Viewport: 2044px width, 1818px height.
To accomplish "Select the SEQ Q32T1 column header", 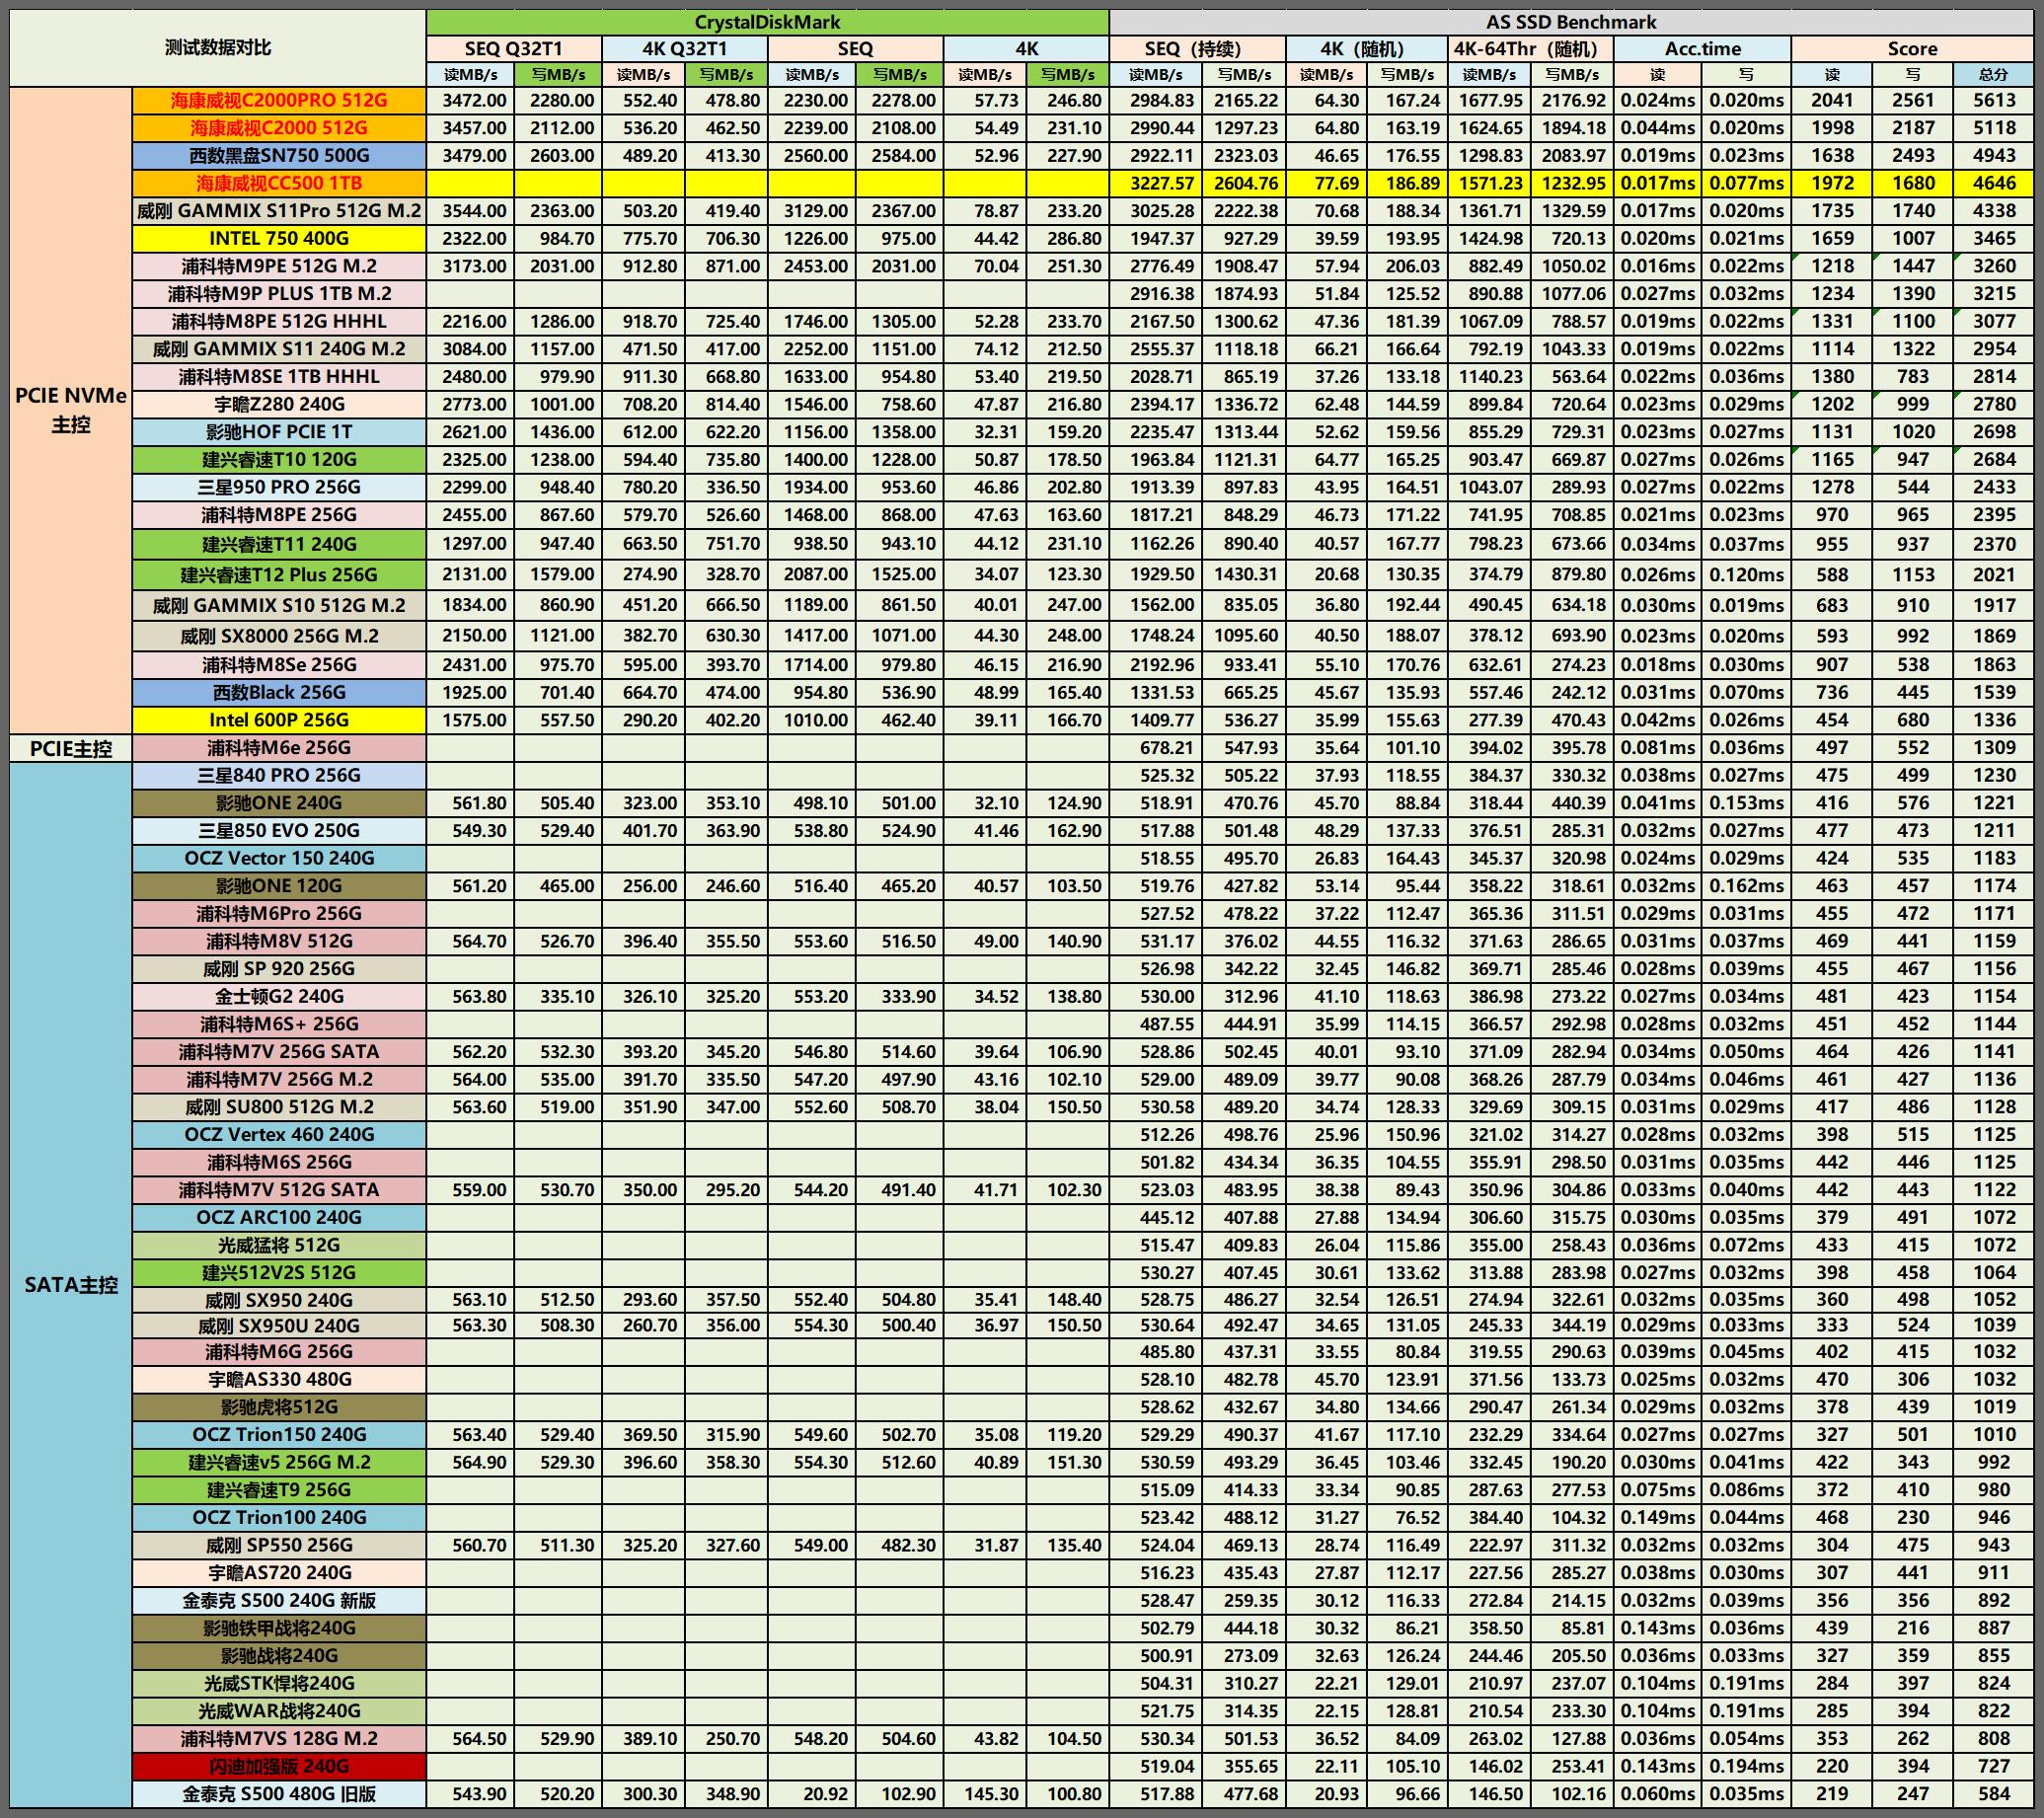I will pos(513,49).
